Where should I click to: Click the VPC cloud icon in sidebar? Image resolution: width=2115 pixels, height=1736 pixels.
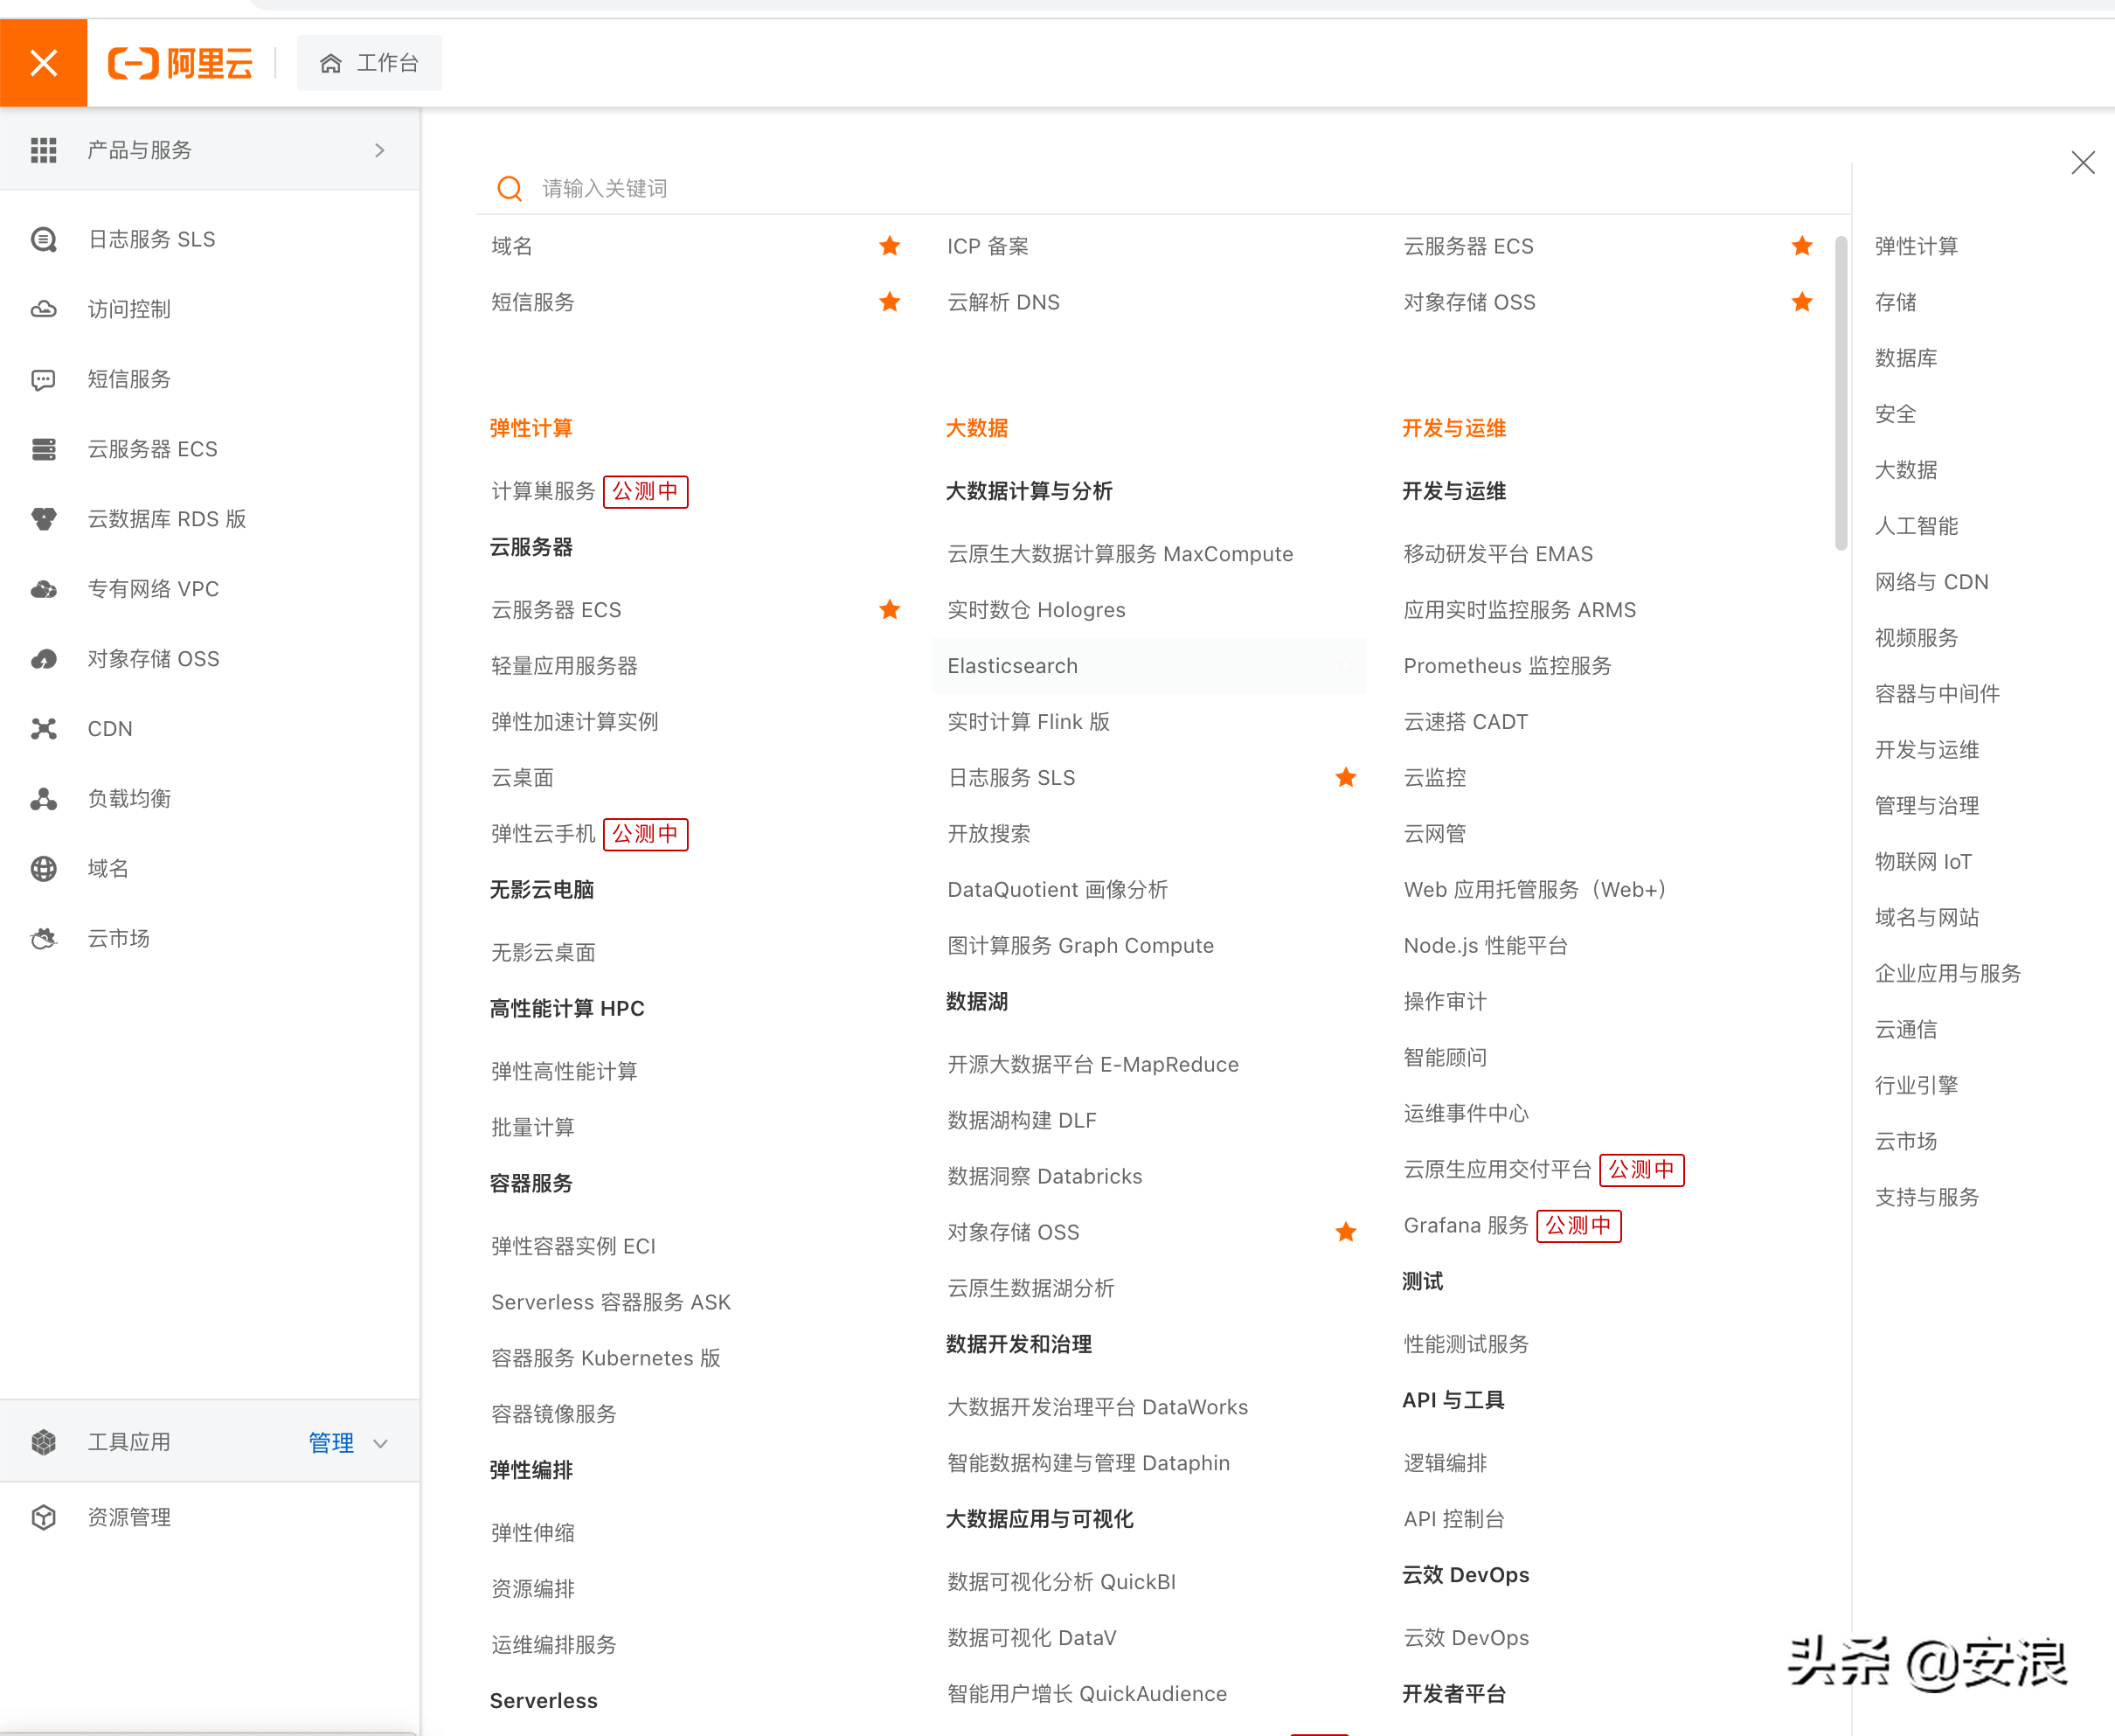pos(43,589)
